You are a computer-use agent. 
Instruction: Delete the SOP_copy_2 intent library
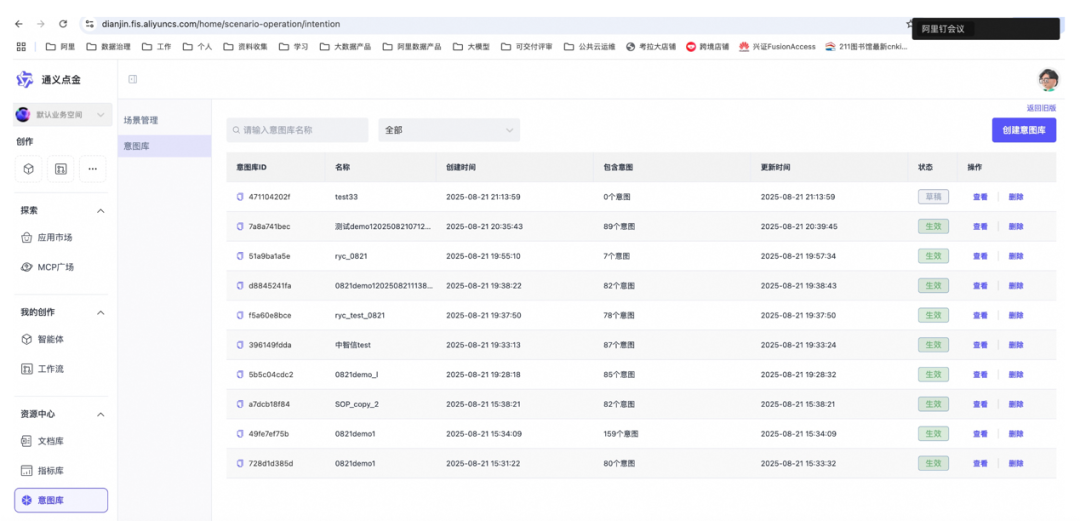[1016, 405]
